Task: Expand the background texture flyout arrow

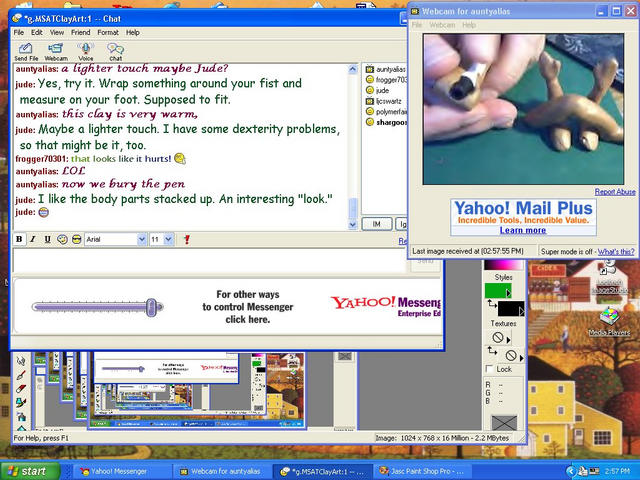Action: click(521, 358)
